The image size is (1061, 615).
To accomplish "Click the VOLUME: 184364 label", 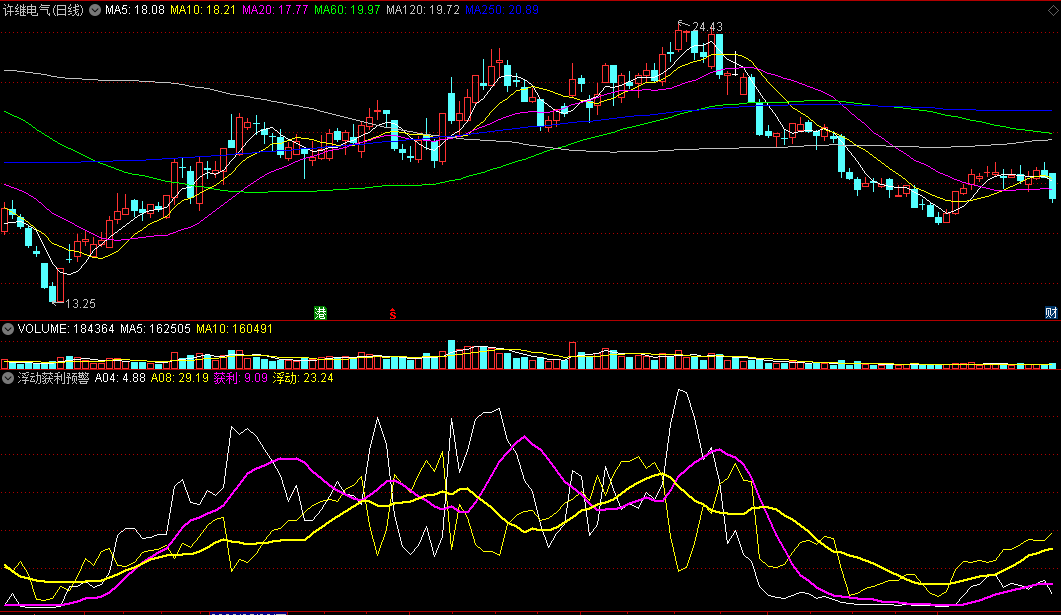I will tap(66, 329).
